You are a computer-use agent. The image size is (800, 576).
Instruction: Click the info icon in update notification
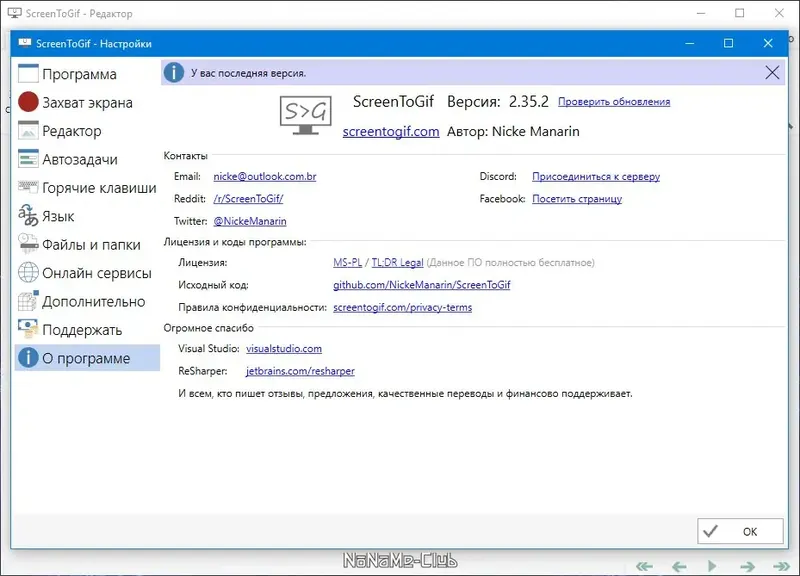pos(173,72)
